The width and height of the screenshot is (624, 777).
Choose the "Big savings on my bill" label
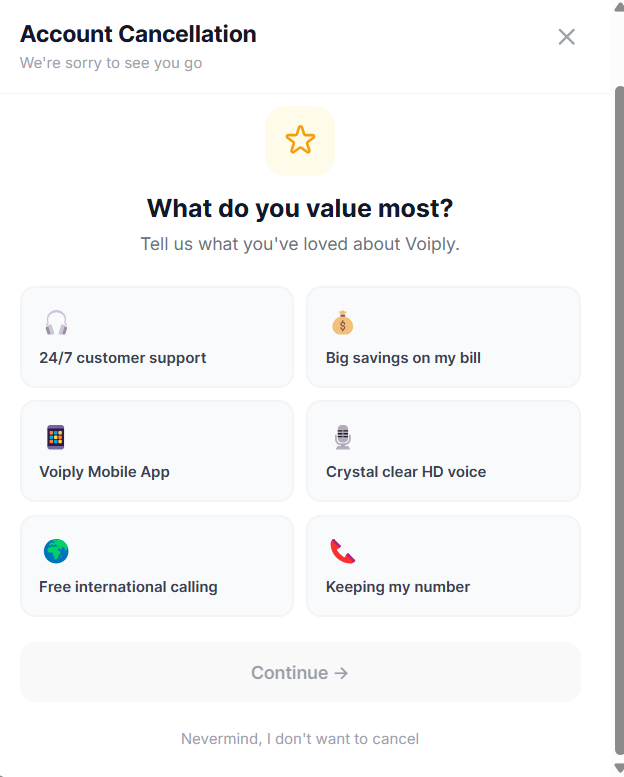(x=403, y=358)
